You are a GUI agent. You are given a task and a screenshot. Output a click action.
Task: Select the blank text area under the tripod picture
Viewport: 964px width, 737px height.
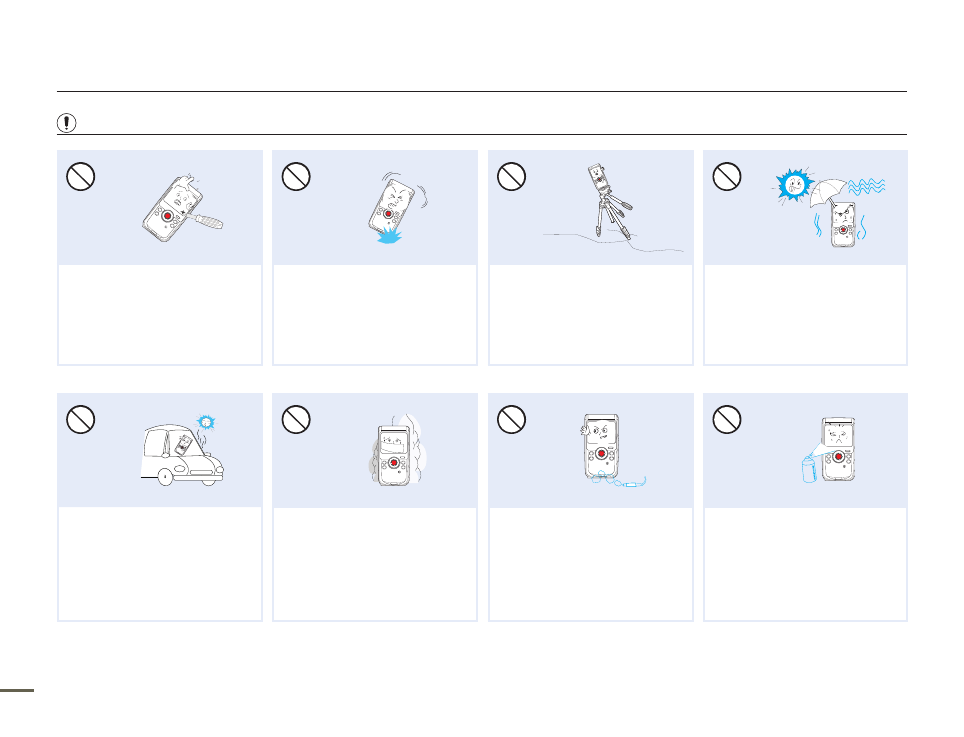click(591, 315)
